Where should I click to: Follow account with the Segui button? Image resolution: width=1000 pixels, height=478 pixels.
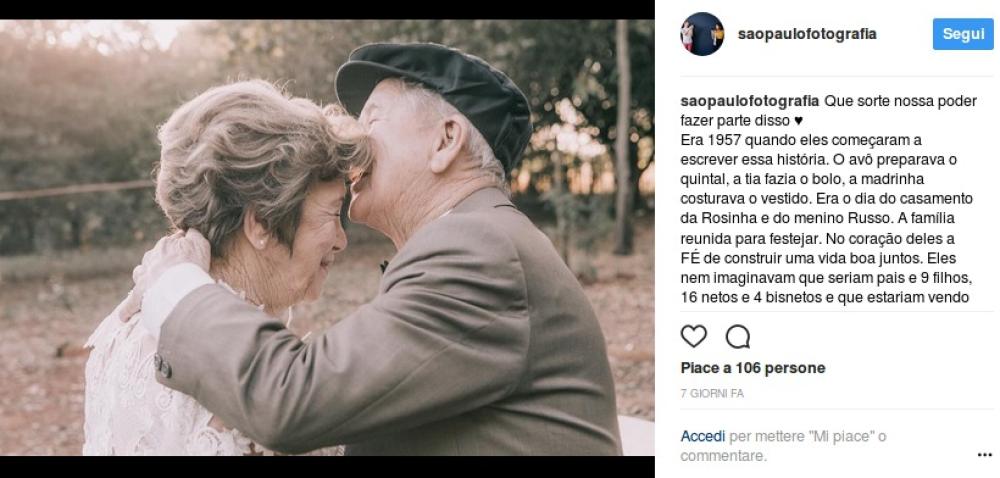(963, 34)
